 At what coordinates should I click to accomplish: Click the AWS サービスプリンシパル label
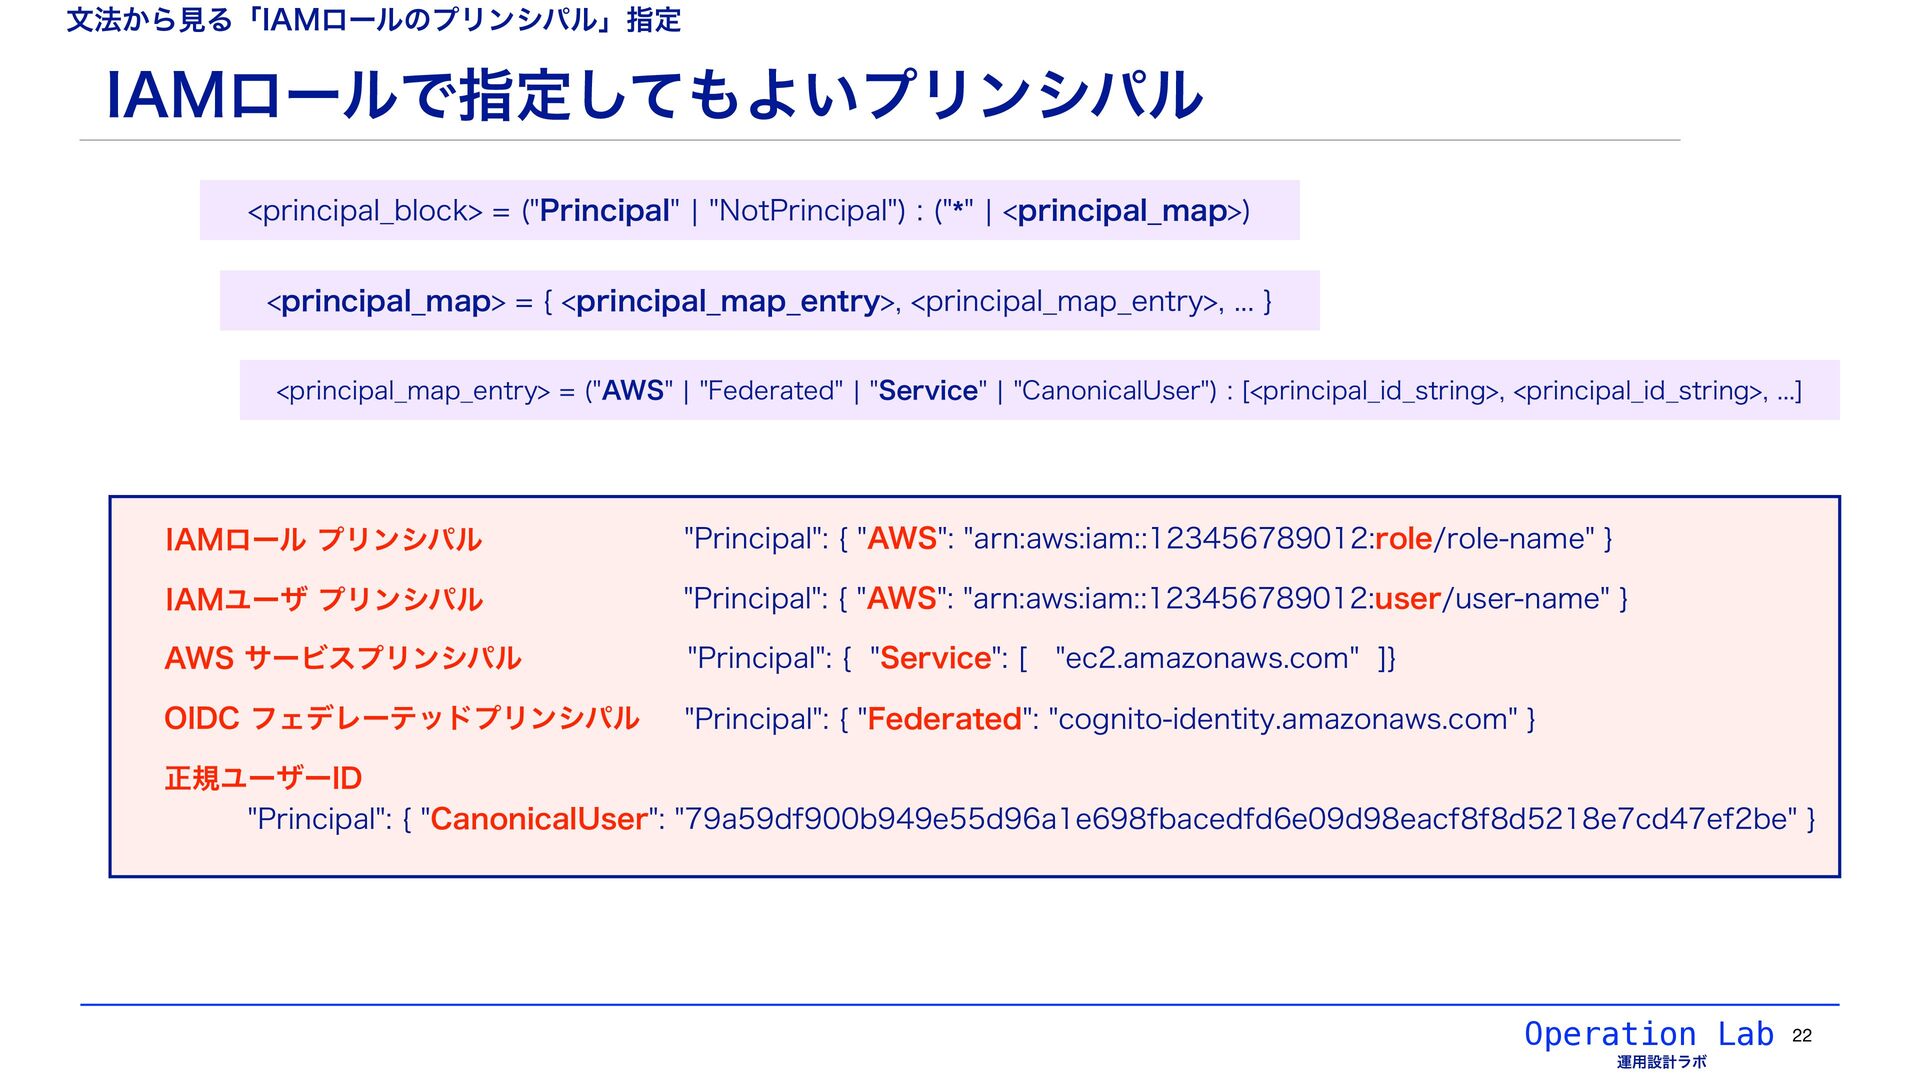pos(343,658)
